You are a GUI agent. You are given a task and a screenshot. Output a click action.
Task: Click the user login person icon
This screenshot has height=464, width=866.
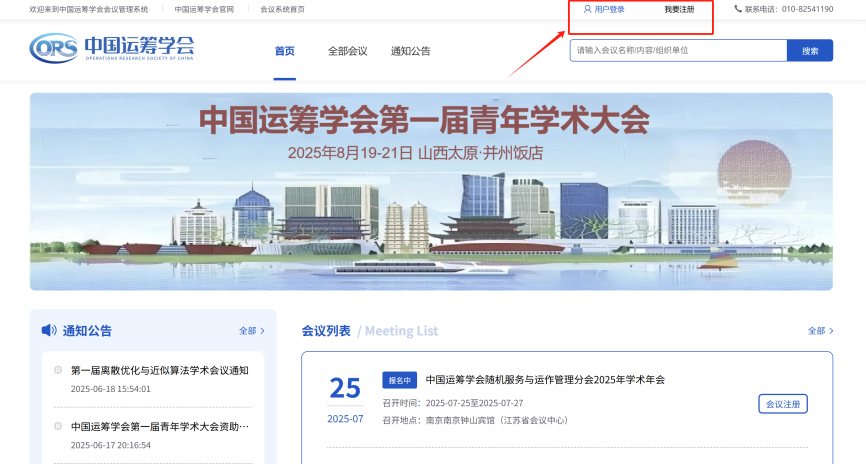point(587,9)
